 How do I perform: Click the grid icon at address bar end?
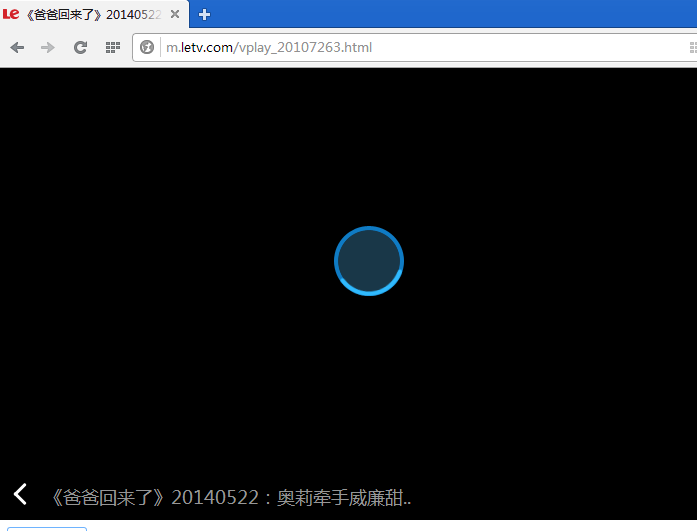[x=693, y=47]
